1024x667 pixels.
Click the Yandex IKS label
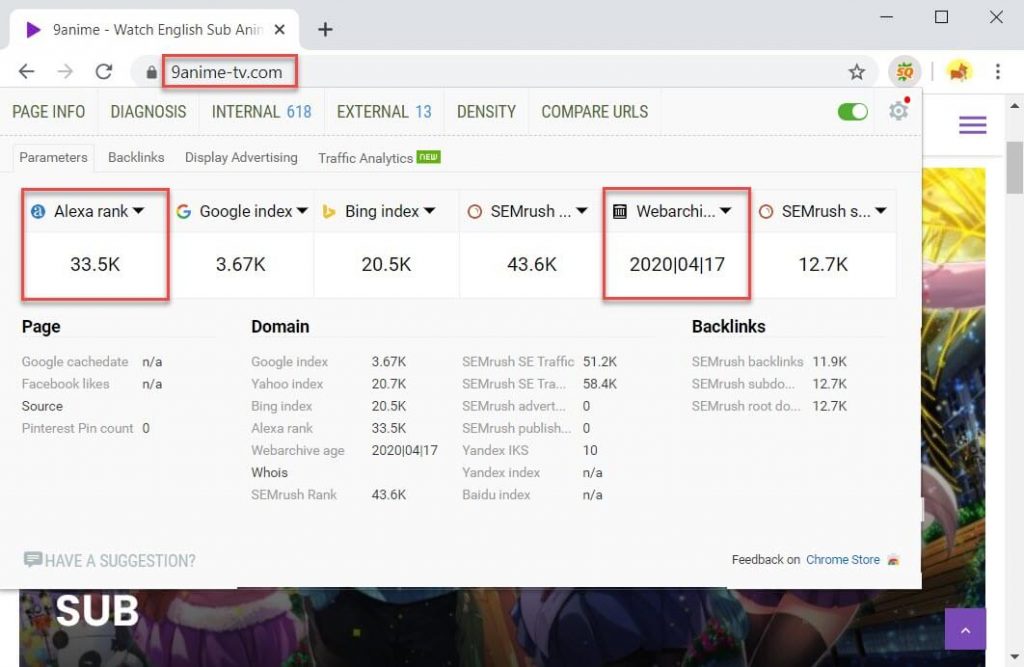pyautogui.click(x=495, y=450)
